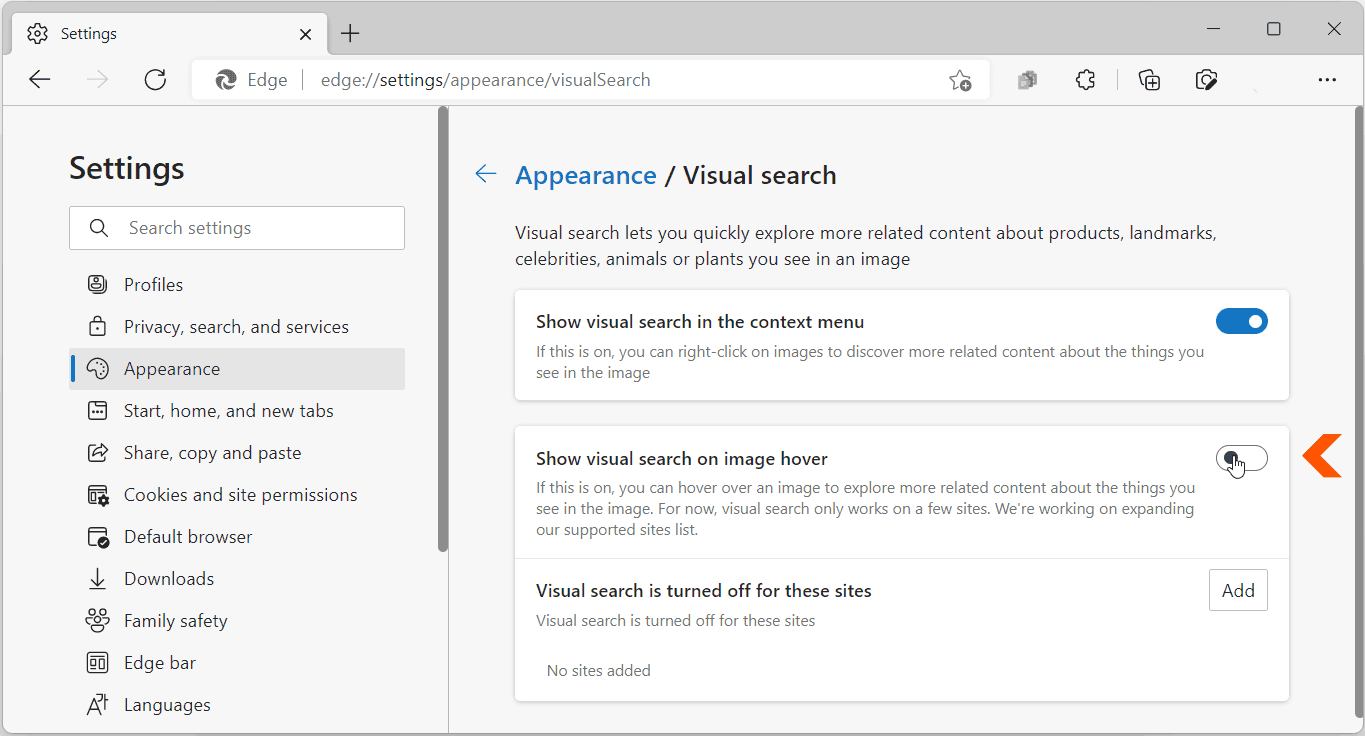Go back with the browser back arrow
Viewport: 1365px width, 736px height.
(x=40, y=80)
